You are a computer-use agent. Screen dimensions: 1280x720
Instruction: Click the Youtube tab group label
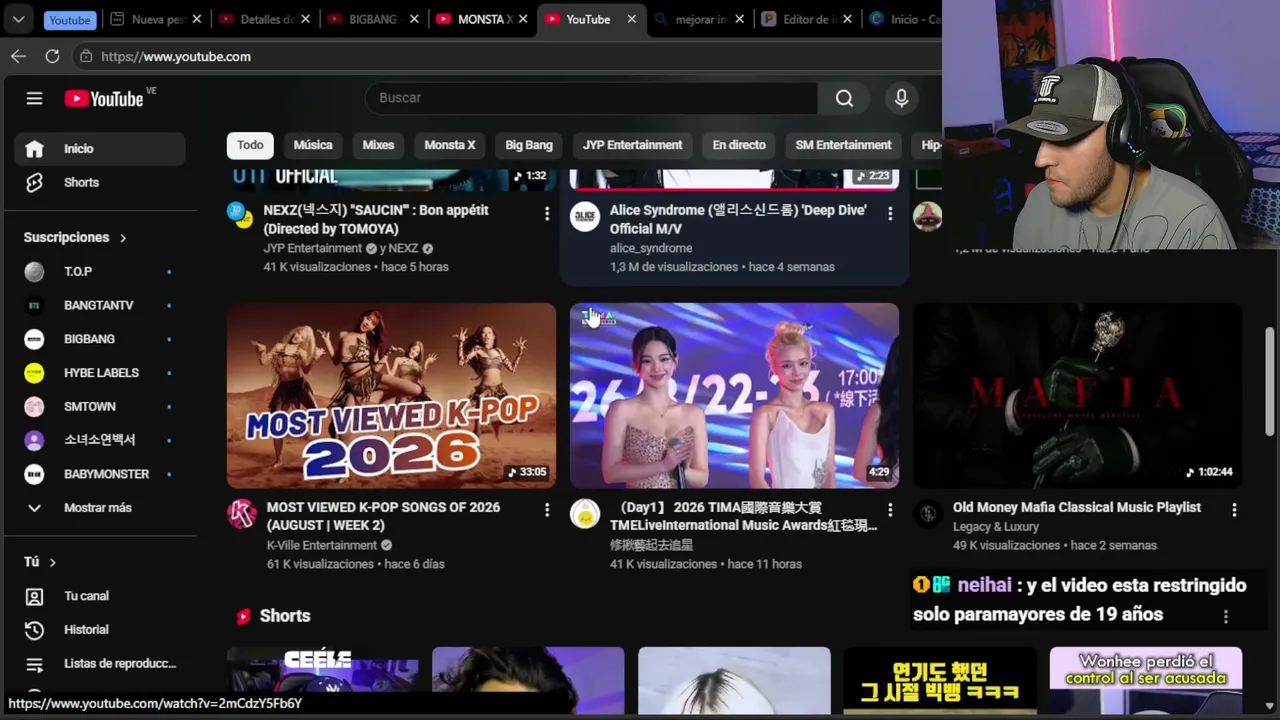click(x=69, y=20)
